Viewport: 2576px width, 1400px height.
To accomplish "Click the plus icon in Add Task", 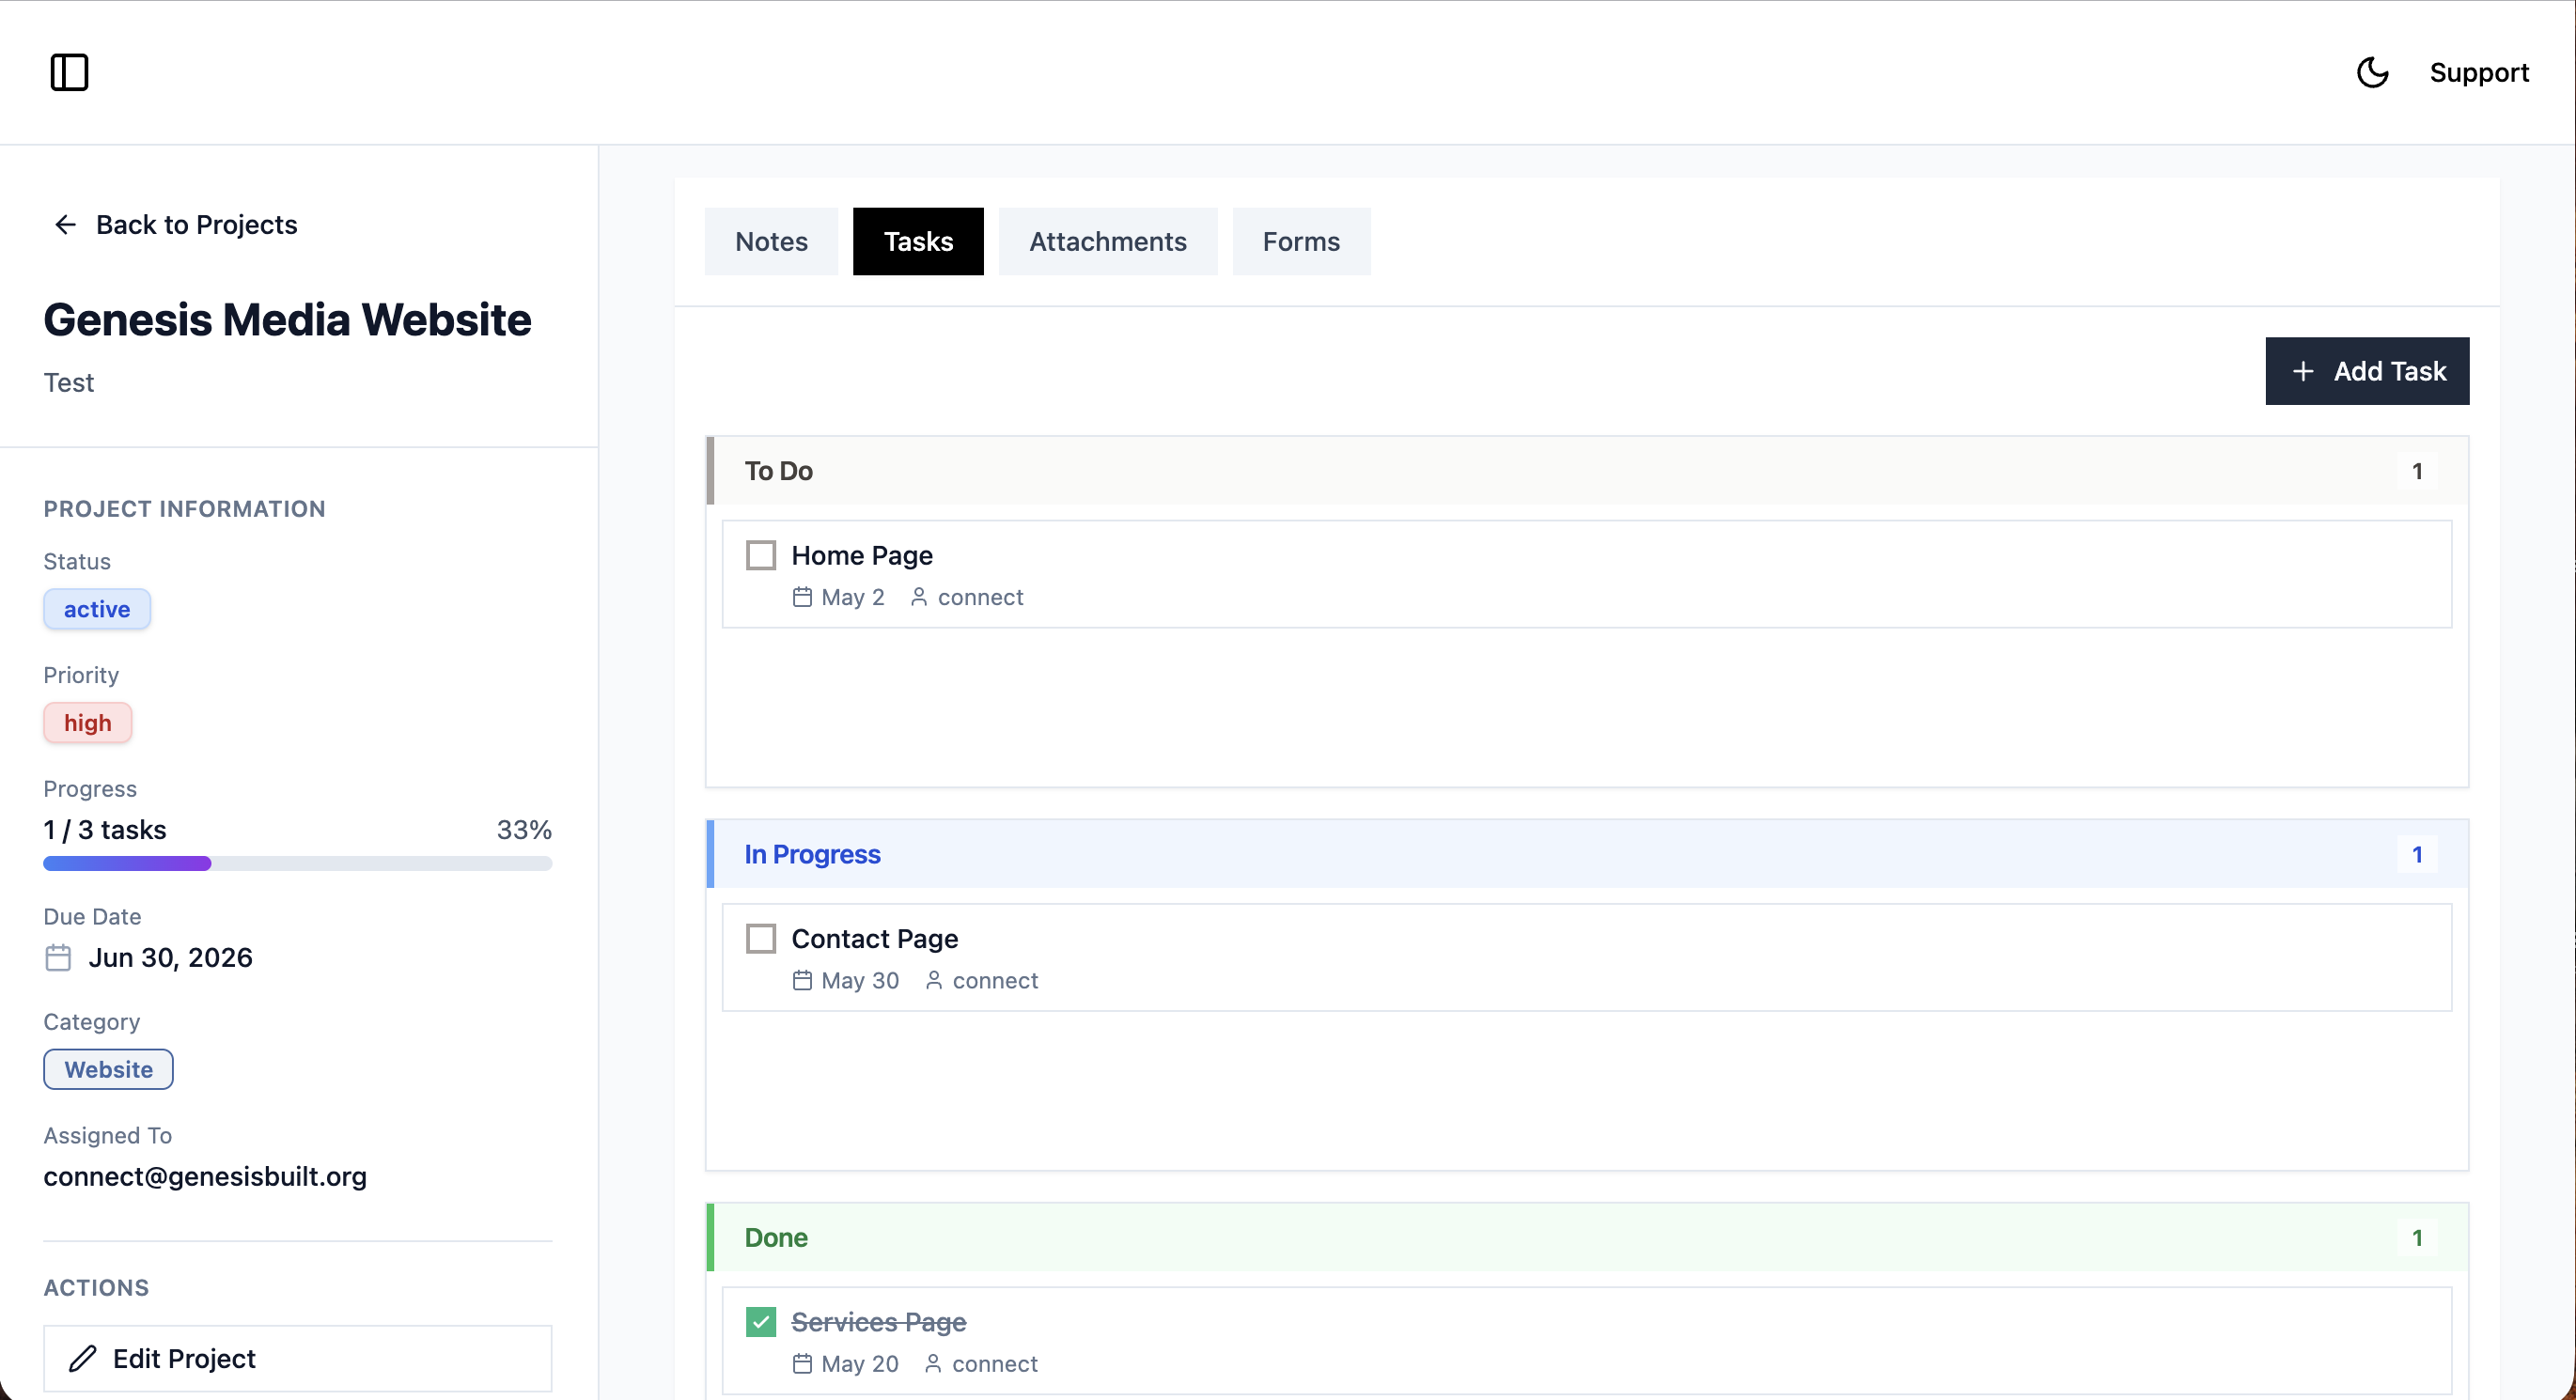I will coord(2303,371).
